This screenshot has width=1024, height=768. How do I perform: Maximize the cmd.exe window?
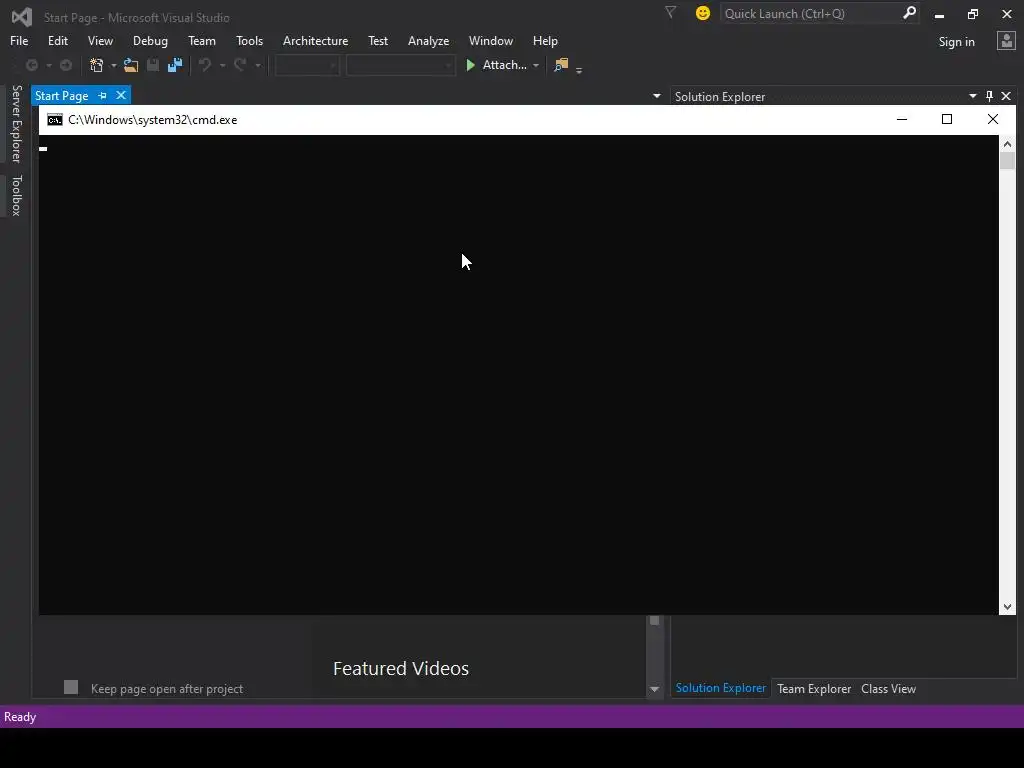(x=947, y=119)
